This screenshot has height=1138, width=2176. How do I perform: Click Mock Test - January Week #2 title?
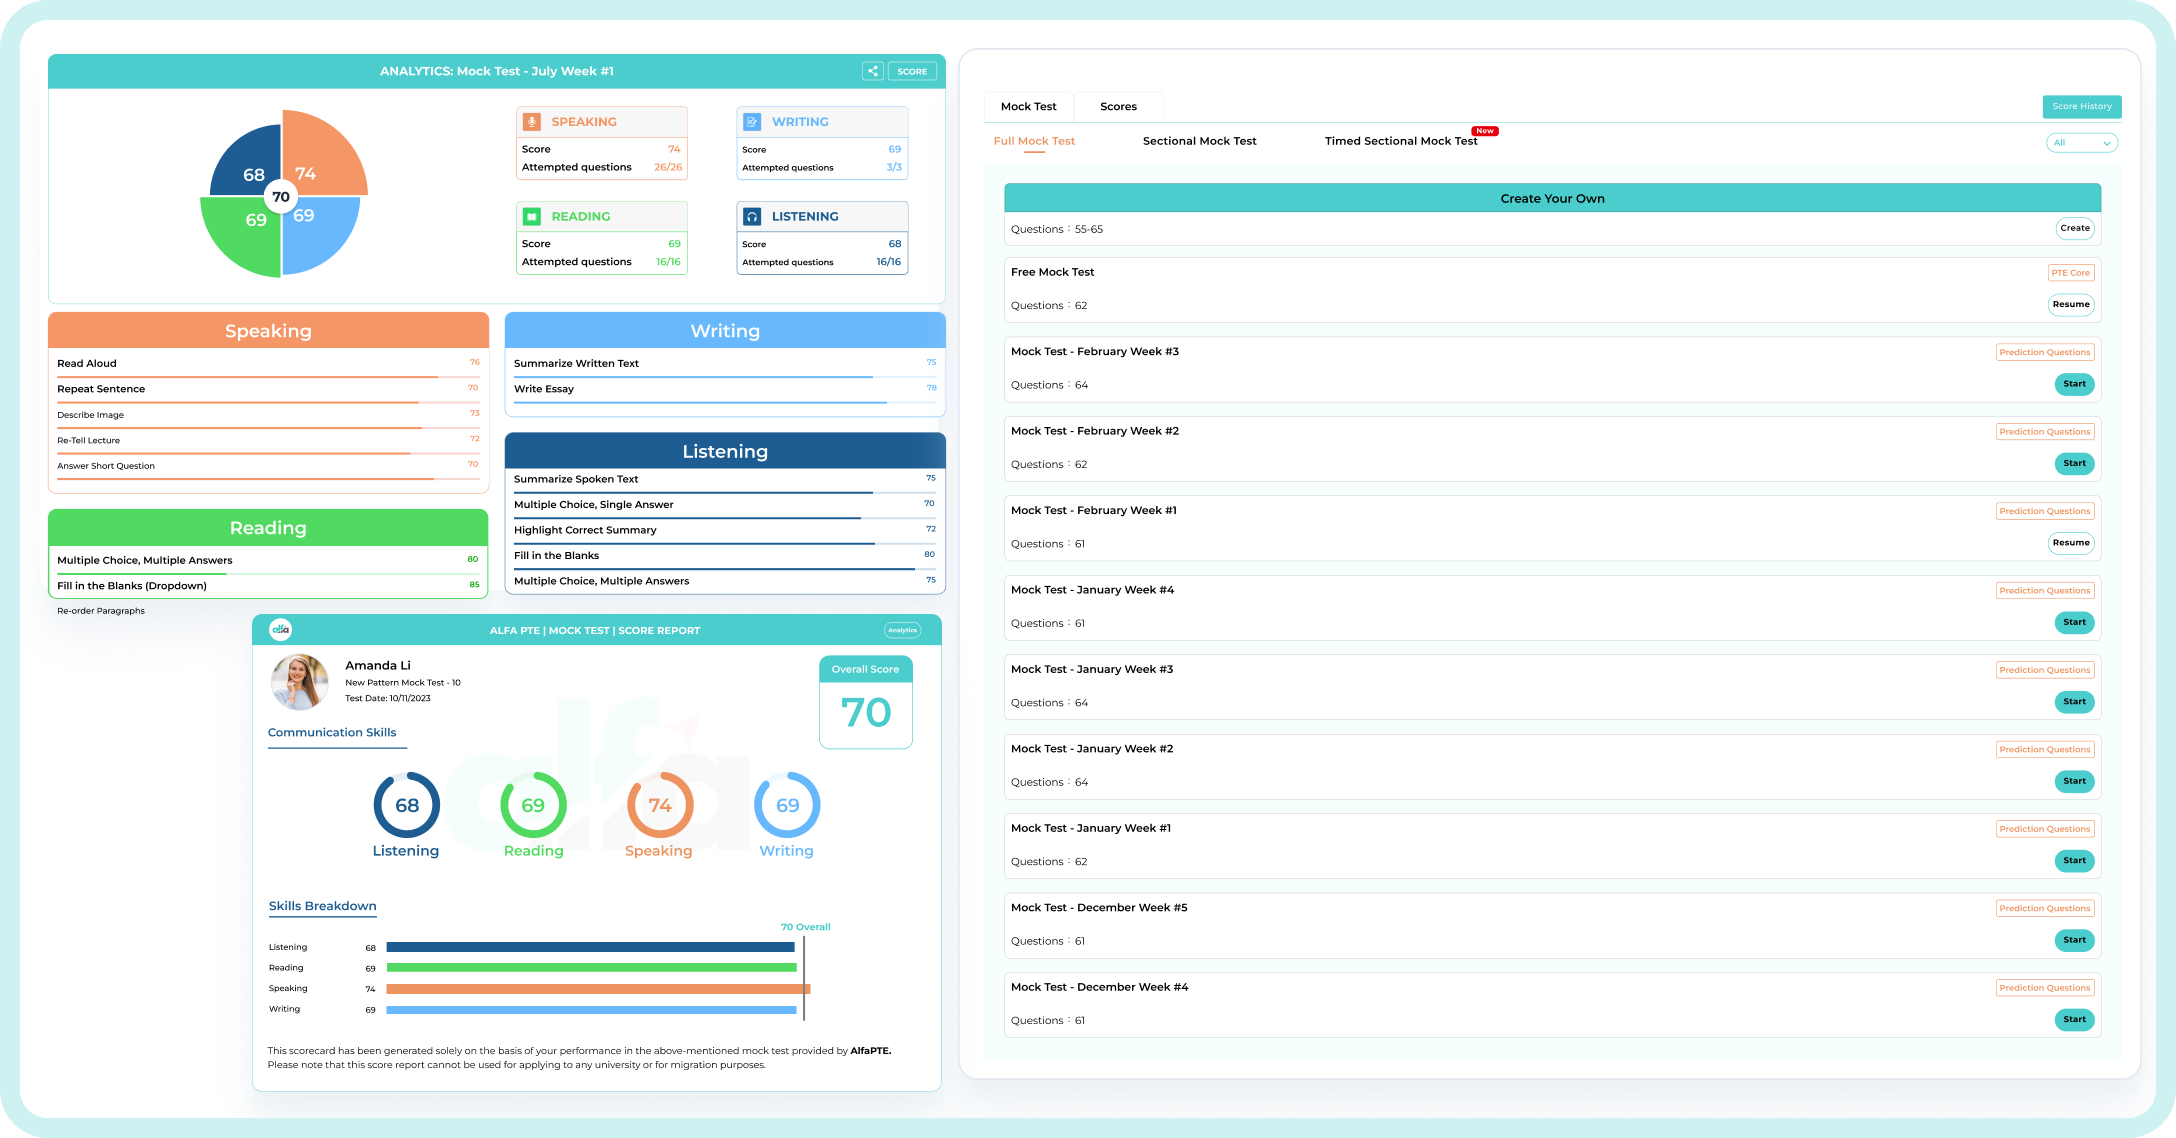1092,749
